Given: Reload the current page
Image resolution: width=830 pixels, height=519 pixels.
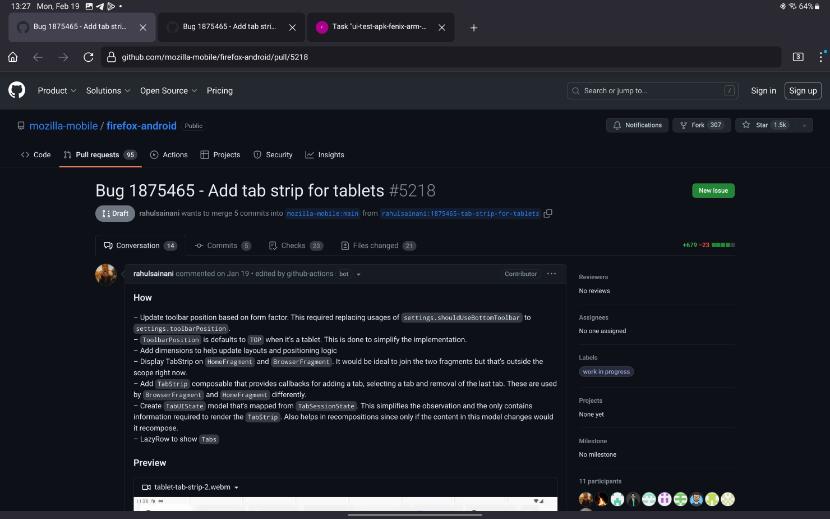Looking at the screenshot, I should [x=88, y=57].
